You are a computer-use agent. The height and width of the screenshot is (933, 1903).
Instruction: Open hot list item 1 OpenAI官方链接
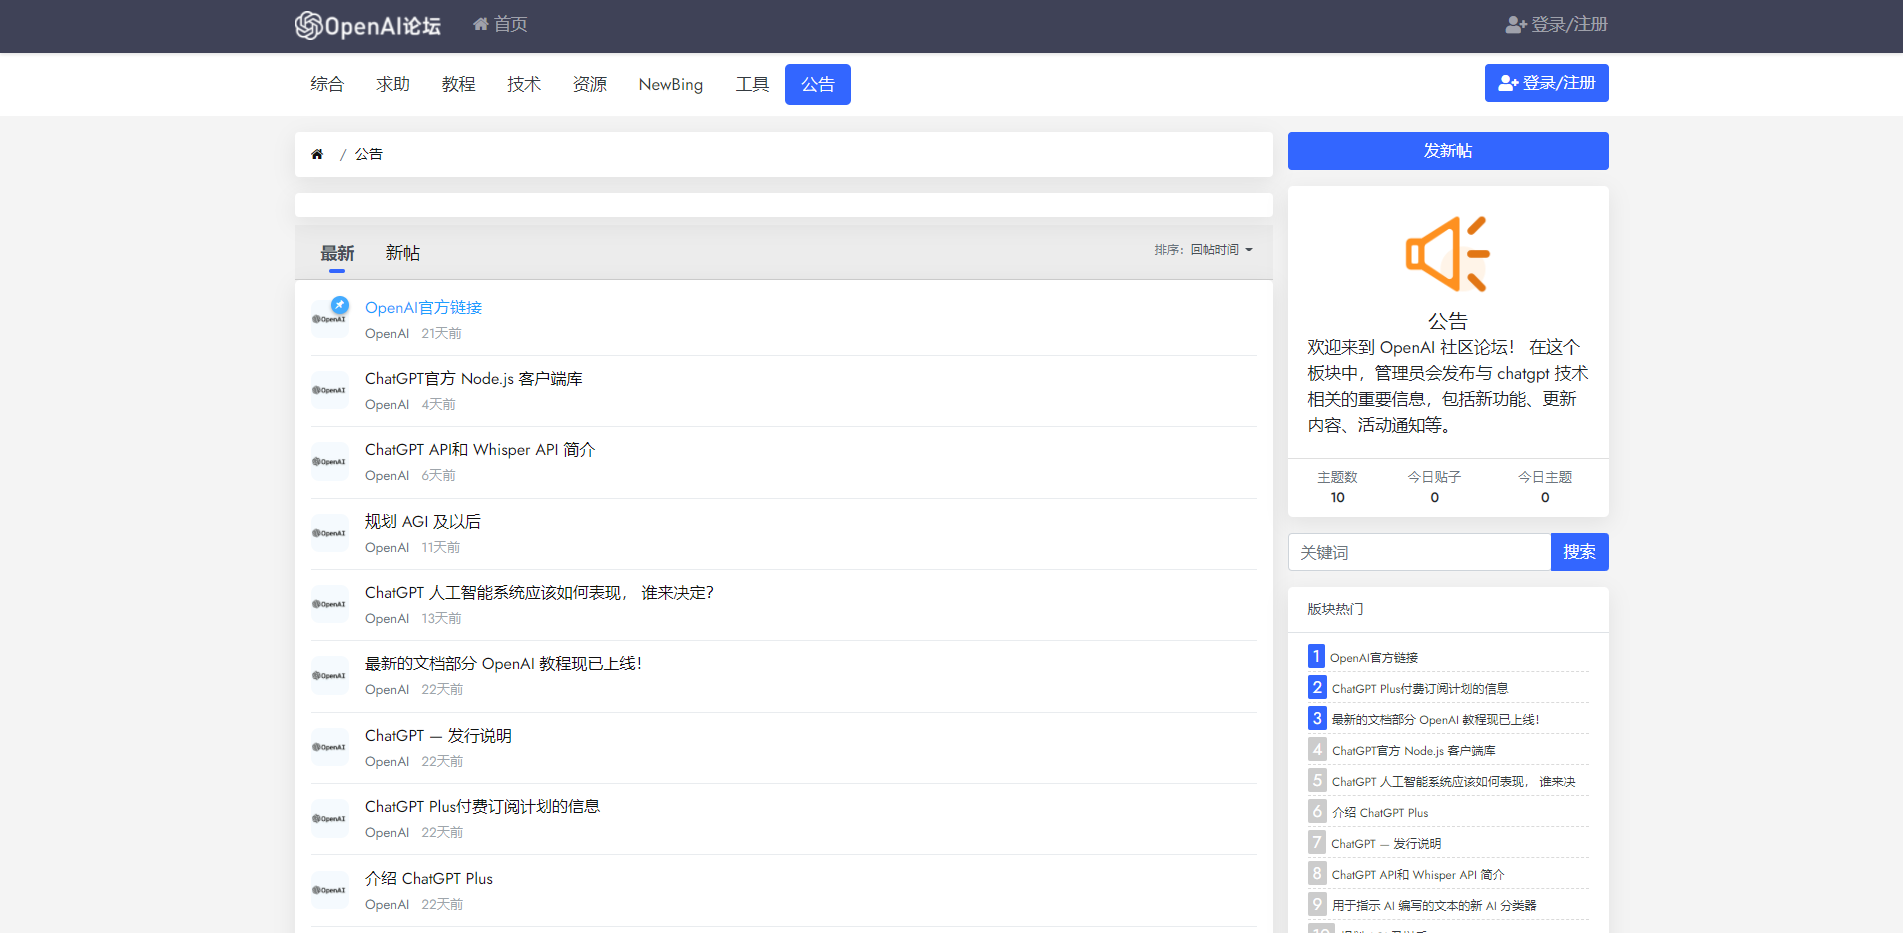(1374, 658)
